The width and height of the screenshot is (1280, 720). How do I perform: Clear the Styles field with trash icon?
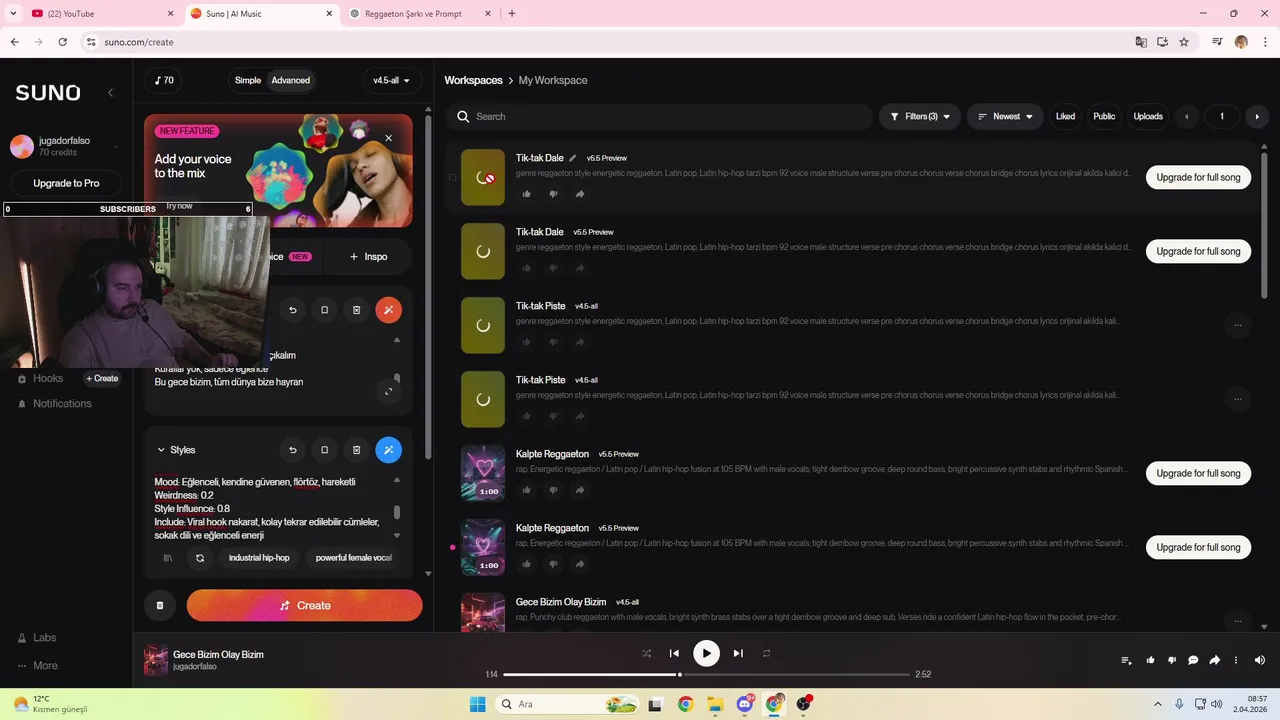point(357,450)
